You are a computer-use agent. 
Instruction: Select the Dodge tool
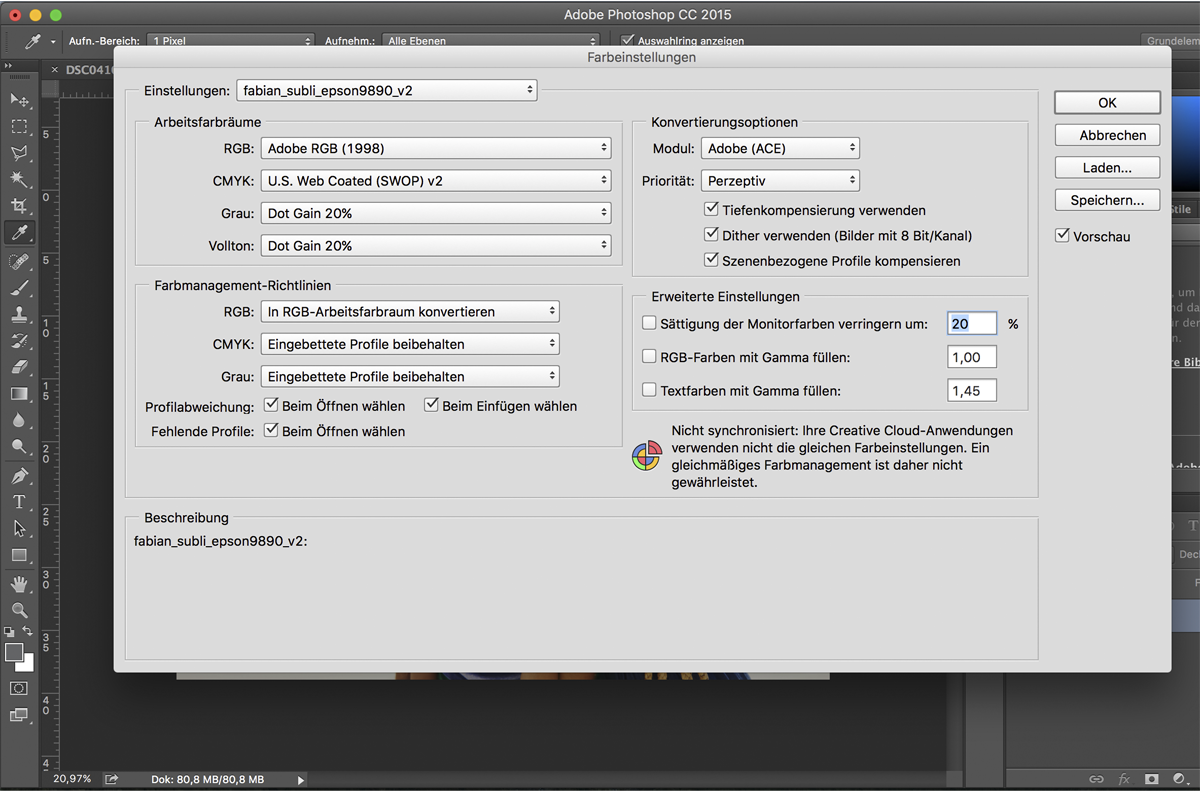pyautogui.click(x=19, y=447)
